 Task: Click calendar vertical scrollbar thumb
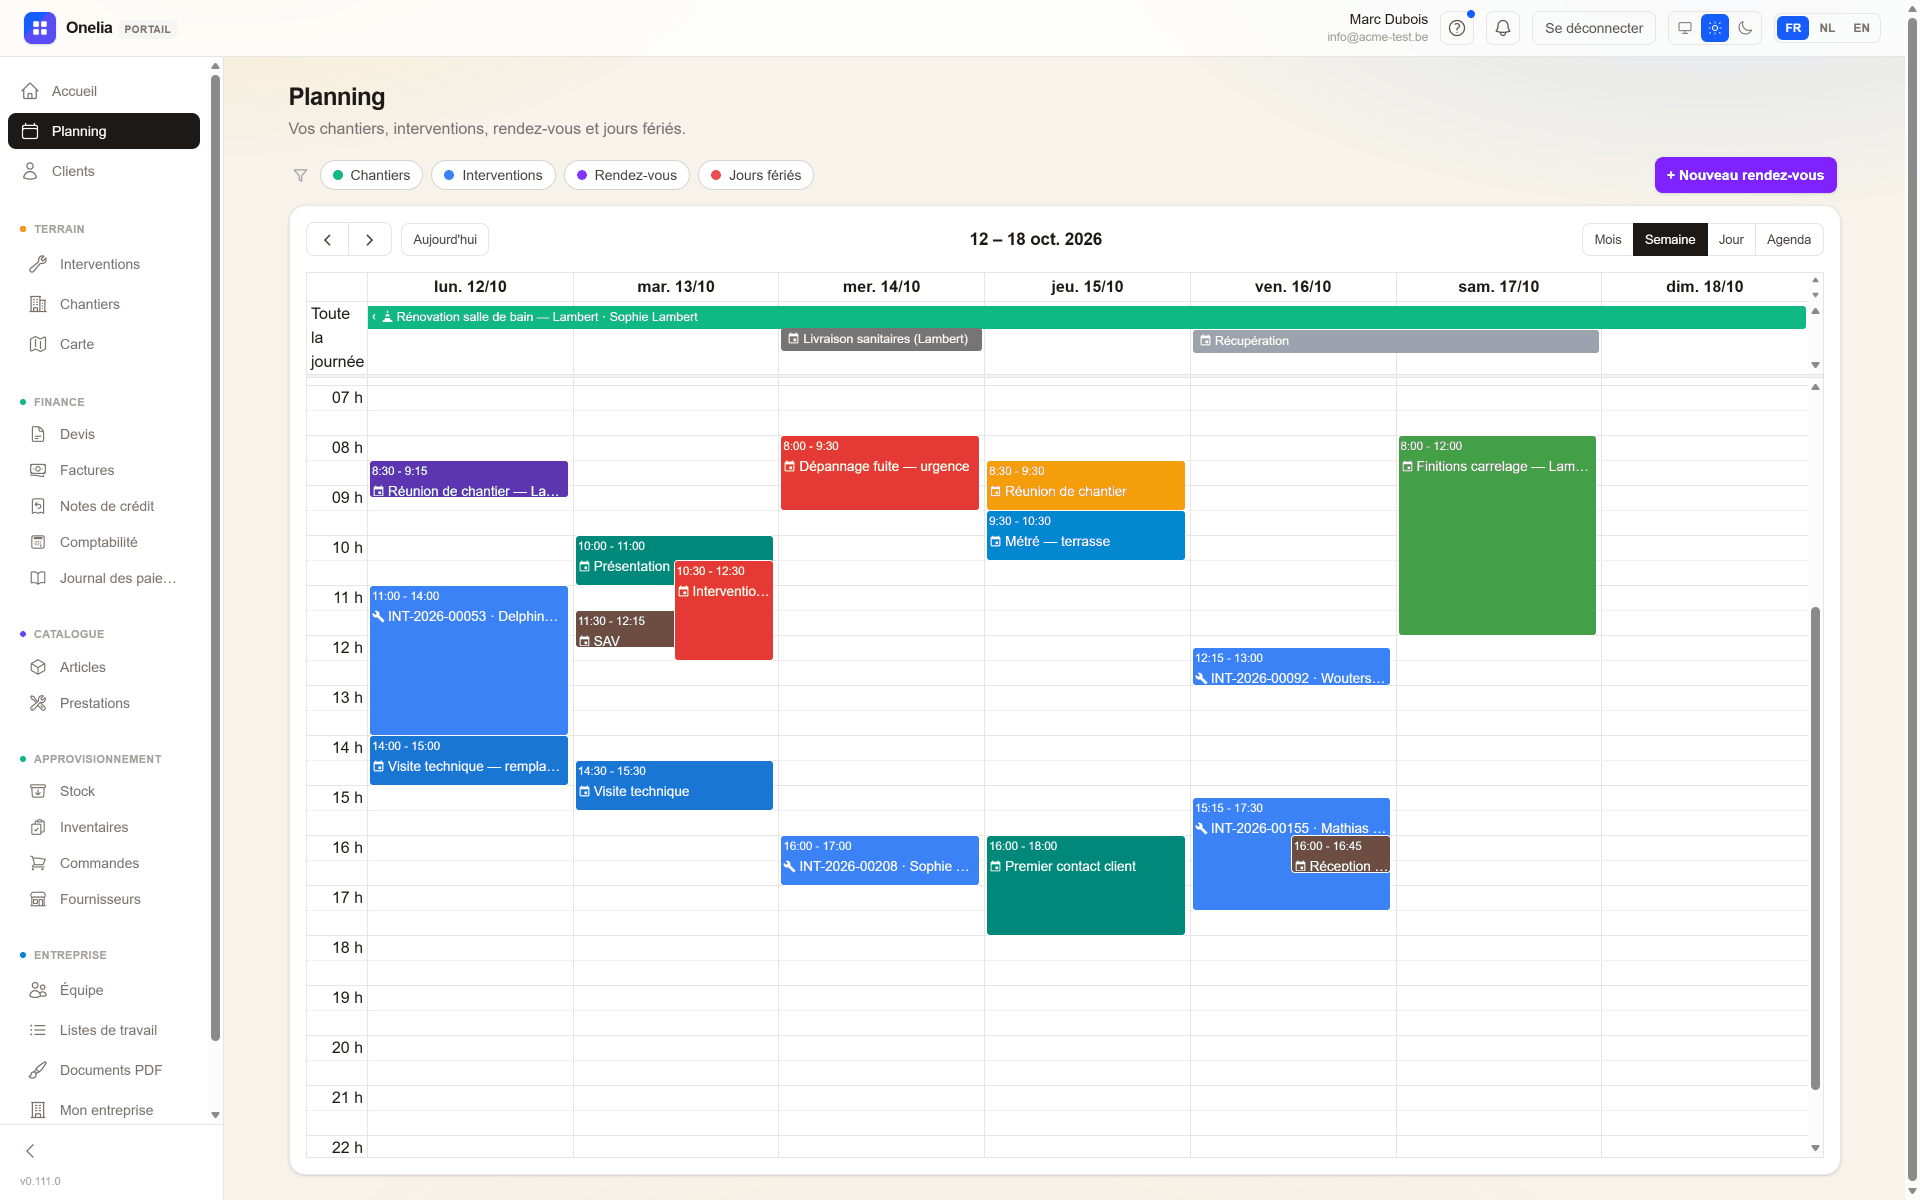[1815, 848]
